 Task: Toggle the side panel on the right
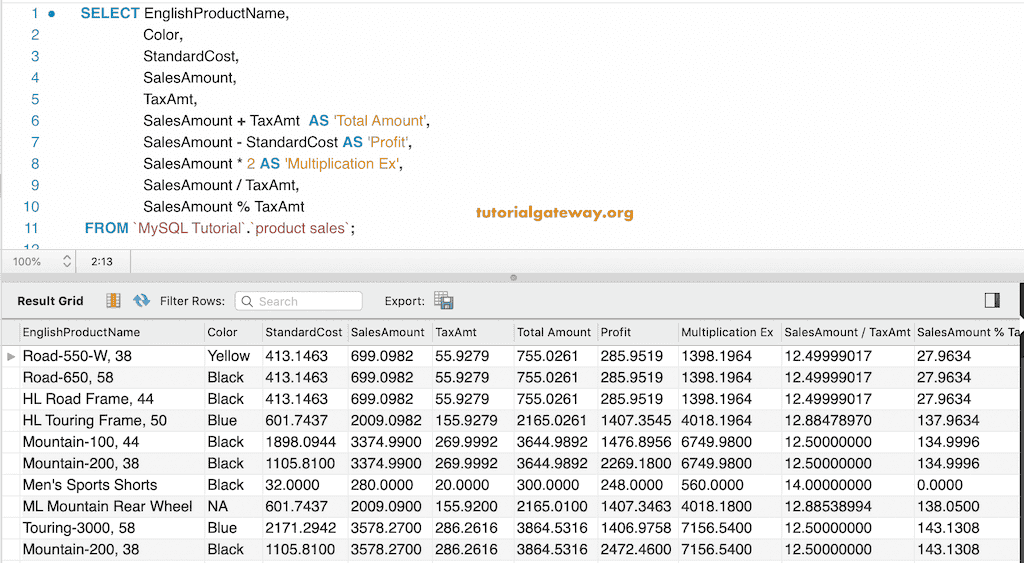pos(992,300)
